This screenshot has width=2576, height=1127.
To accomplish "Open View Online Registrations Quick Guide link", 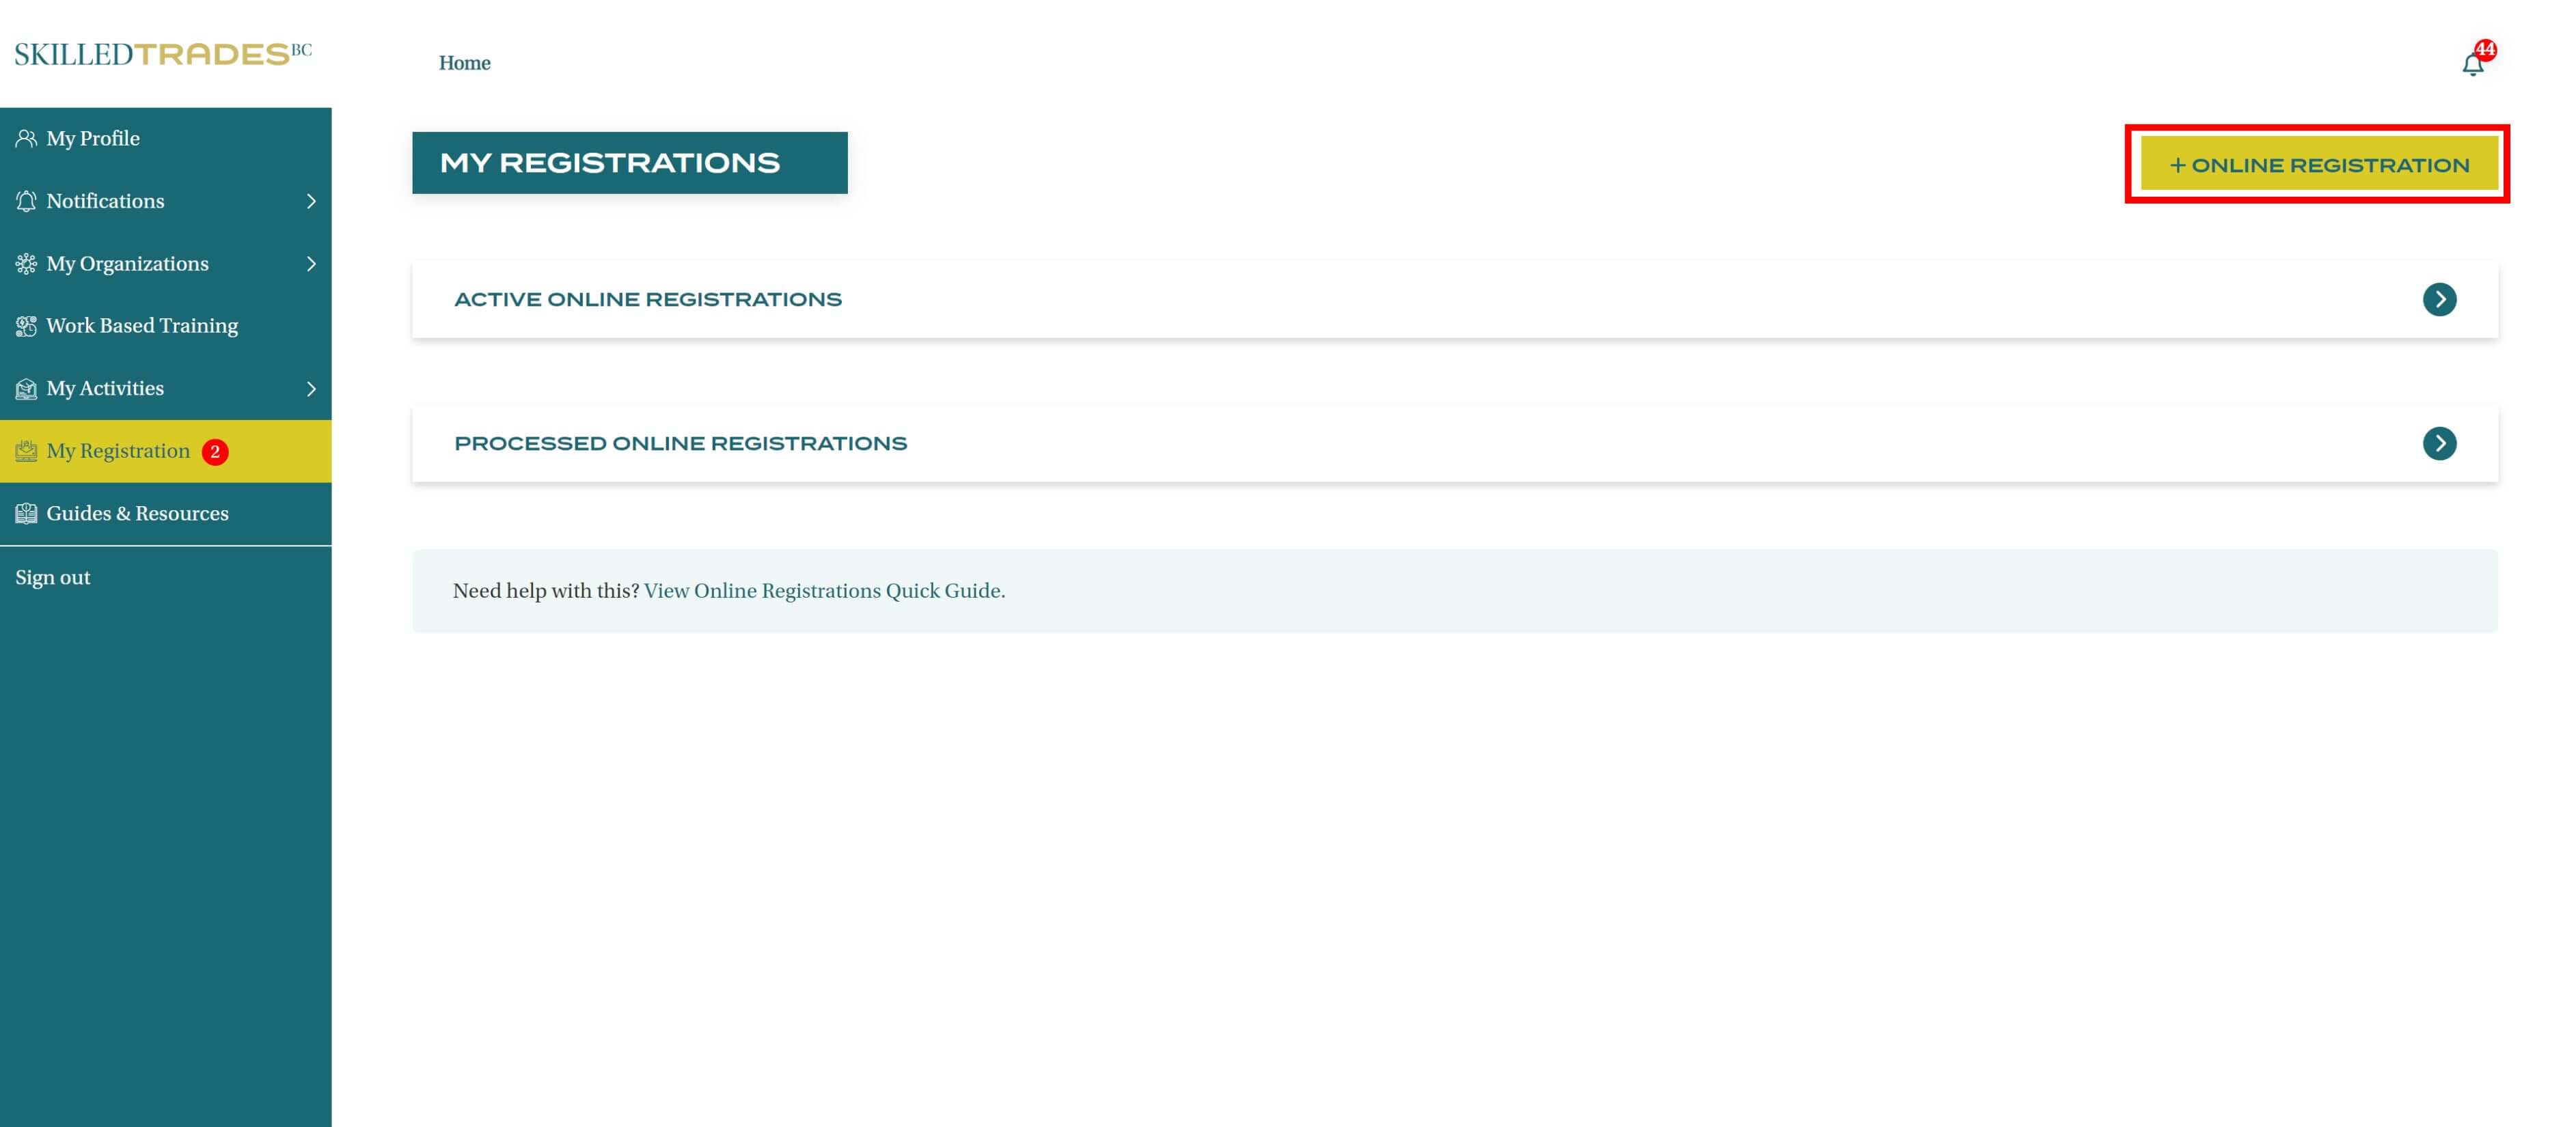I will 824,591.
